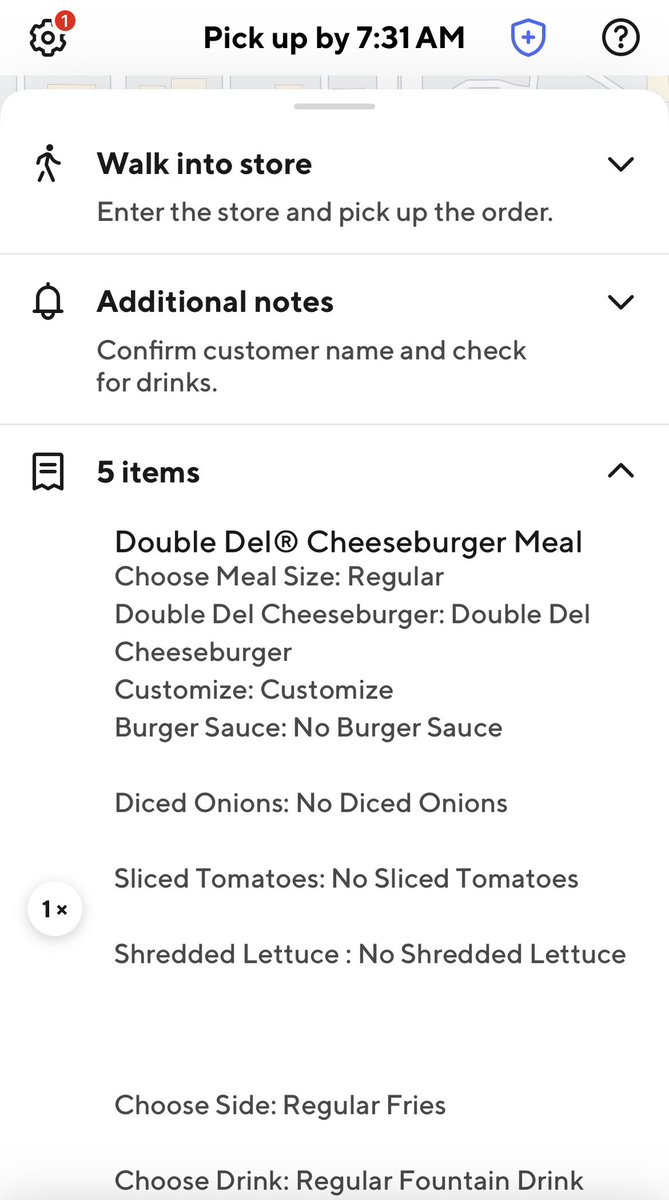Image resolution: width=669 pixels, height=1200 pixels.
Task: Tap the 5 items heading
Action: tap(148, 472)
